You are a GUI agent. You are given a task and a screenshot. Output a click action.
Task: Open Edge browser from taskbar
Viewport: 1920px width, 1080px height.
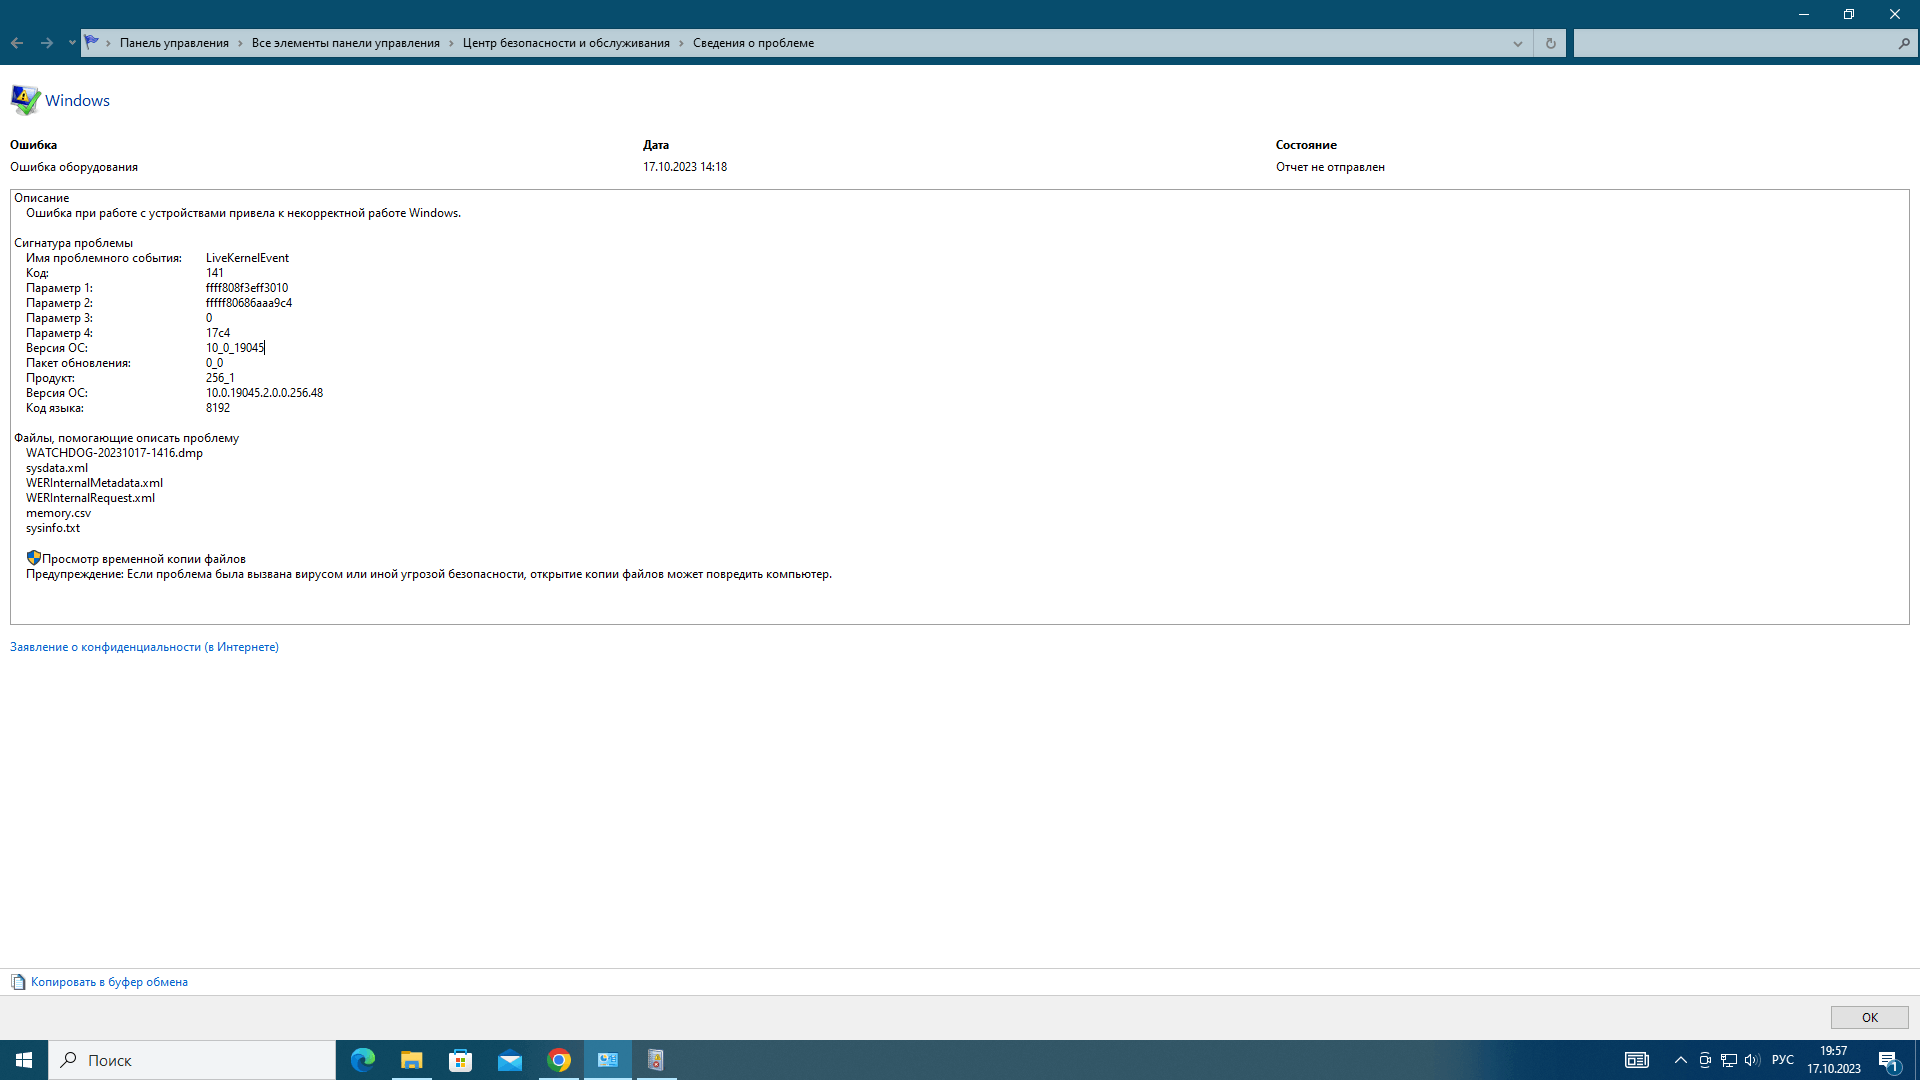(x=361, y=1059)
